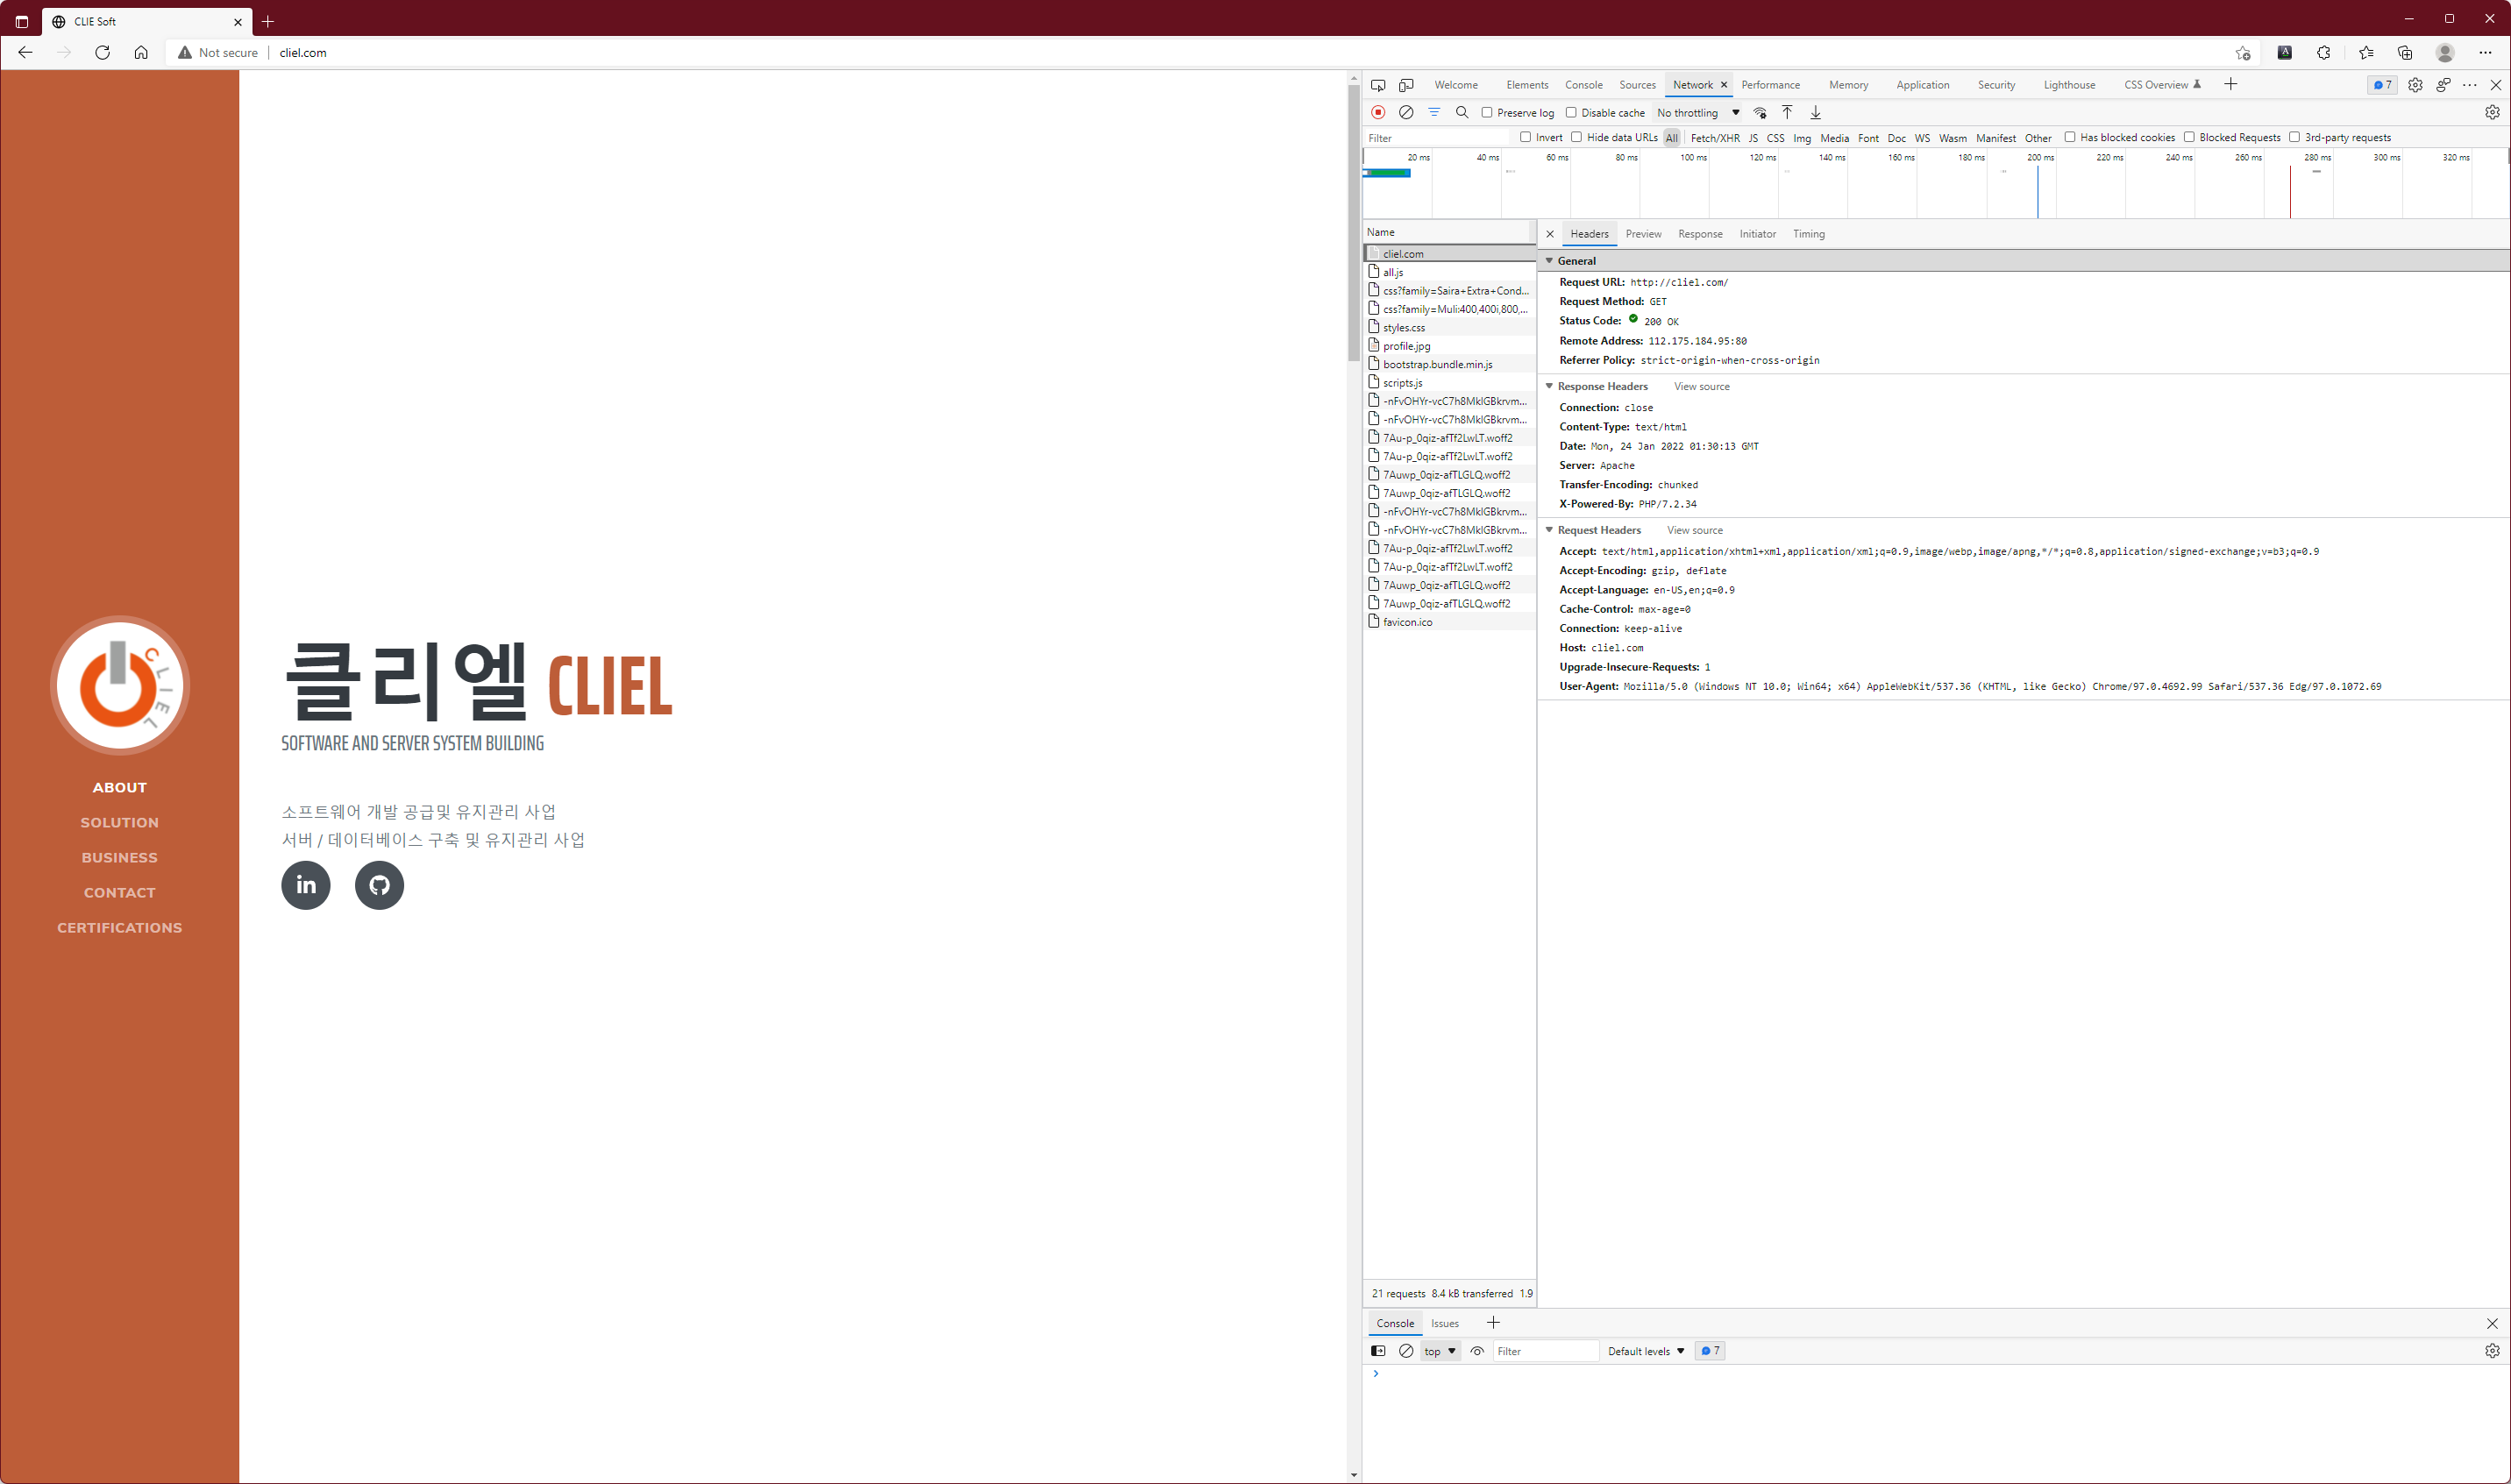
Task: Open the Default levels dropdown
Action: coord(1646,1351)
